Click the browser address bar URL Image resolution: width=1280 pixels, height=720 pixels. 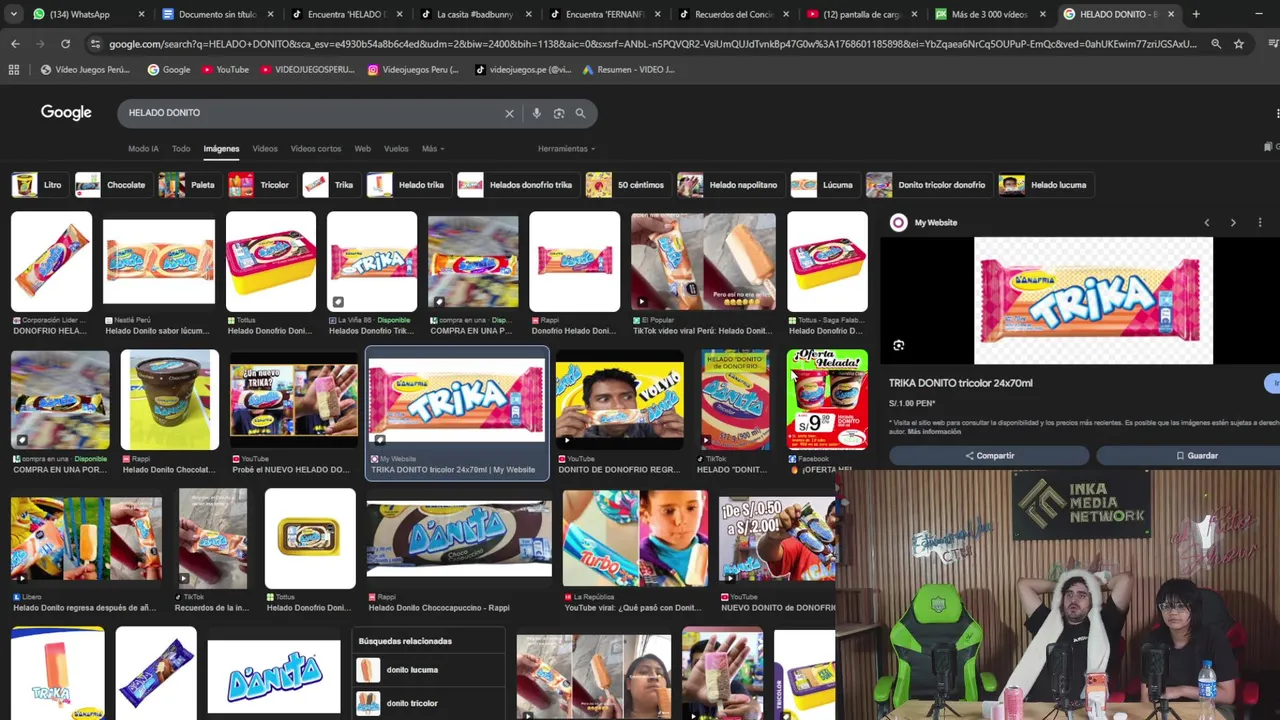652,44
